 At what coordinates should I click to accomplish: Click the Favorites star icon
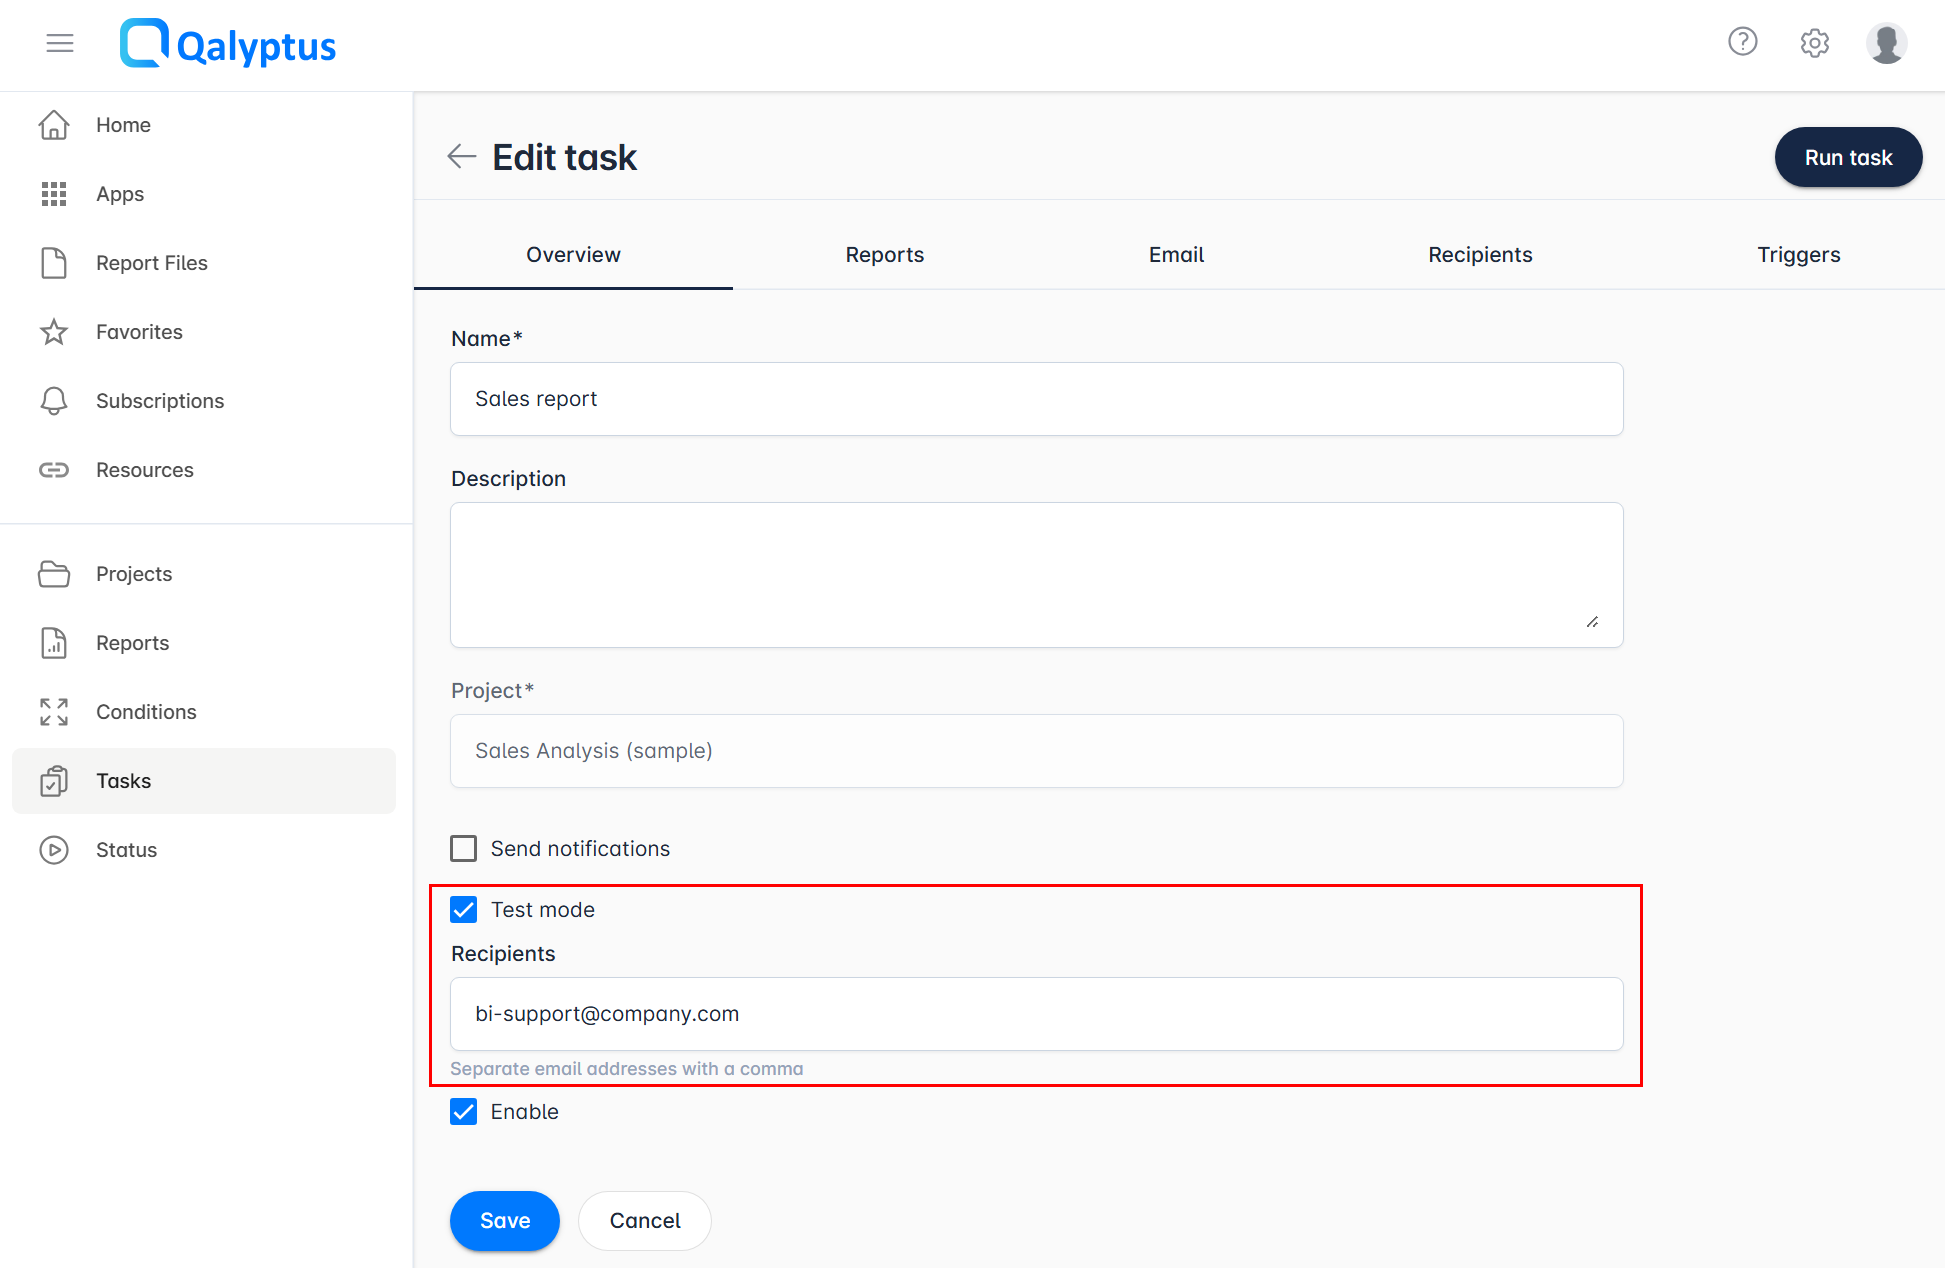54,331
